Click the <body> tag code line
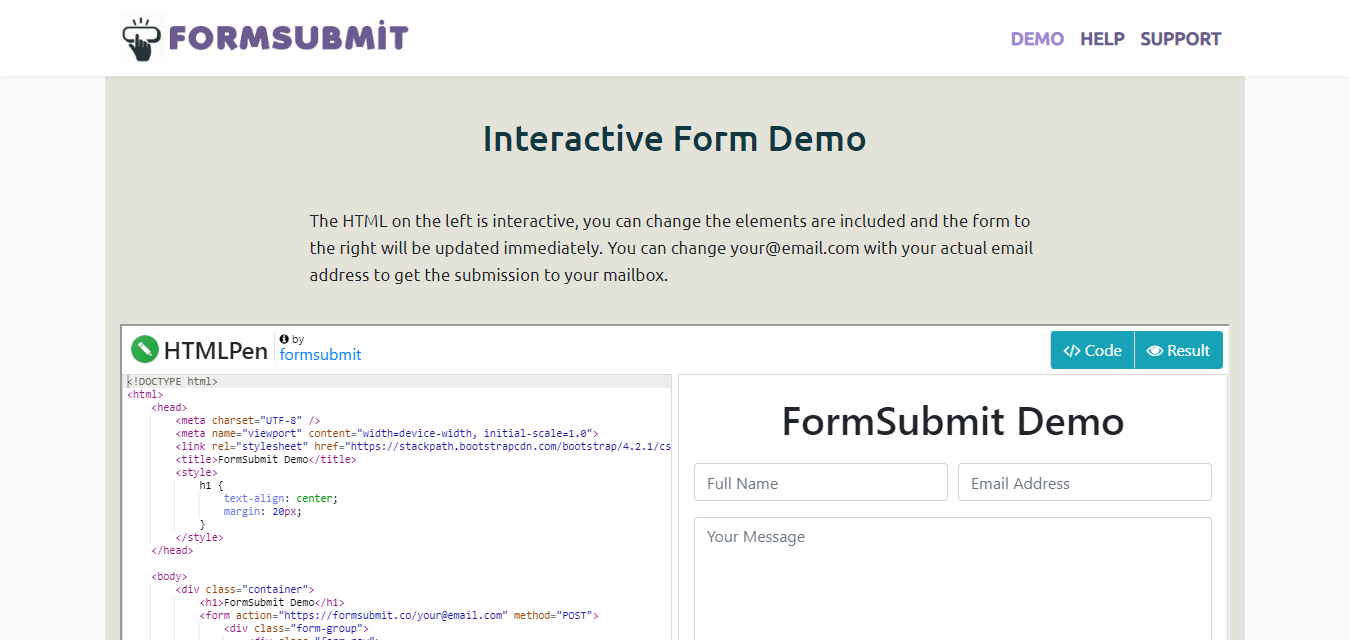The width and height of the screenshot is (1349, 640). tap(169, 576)
